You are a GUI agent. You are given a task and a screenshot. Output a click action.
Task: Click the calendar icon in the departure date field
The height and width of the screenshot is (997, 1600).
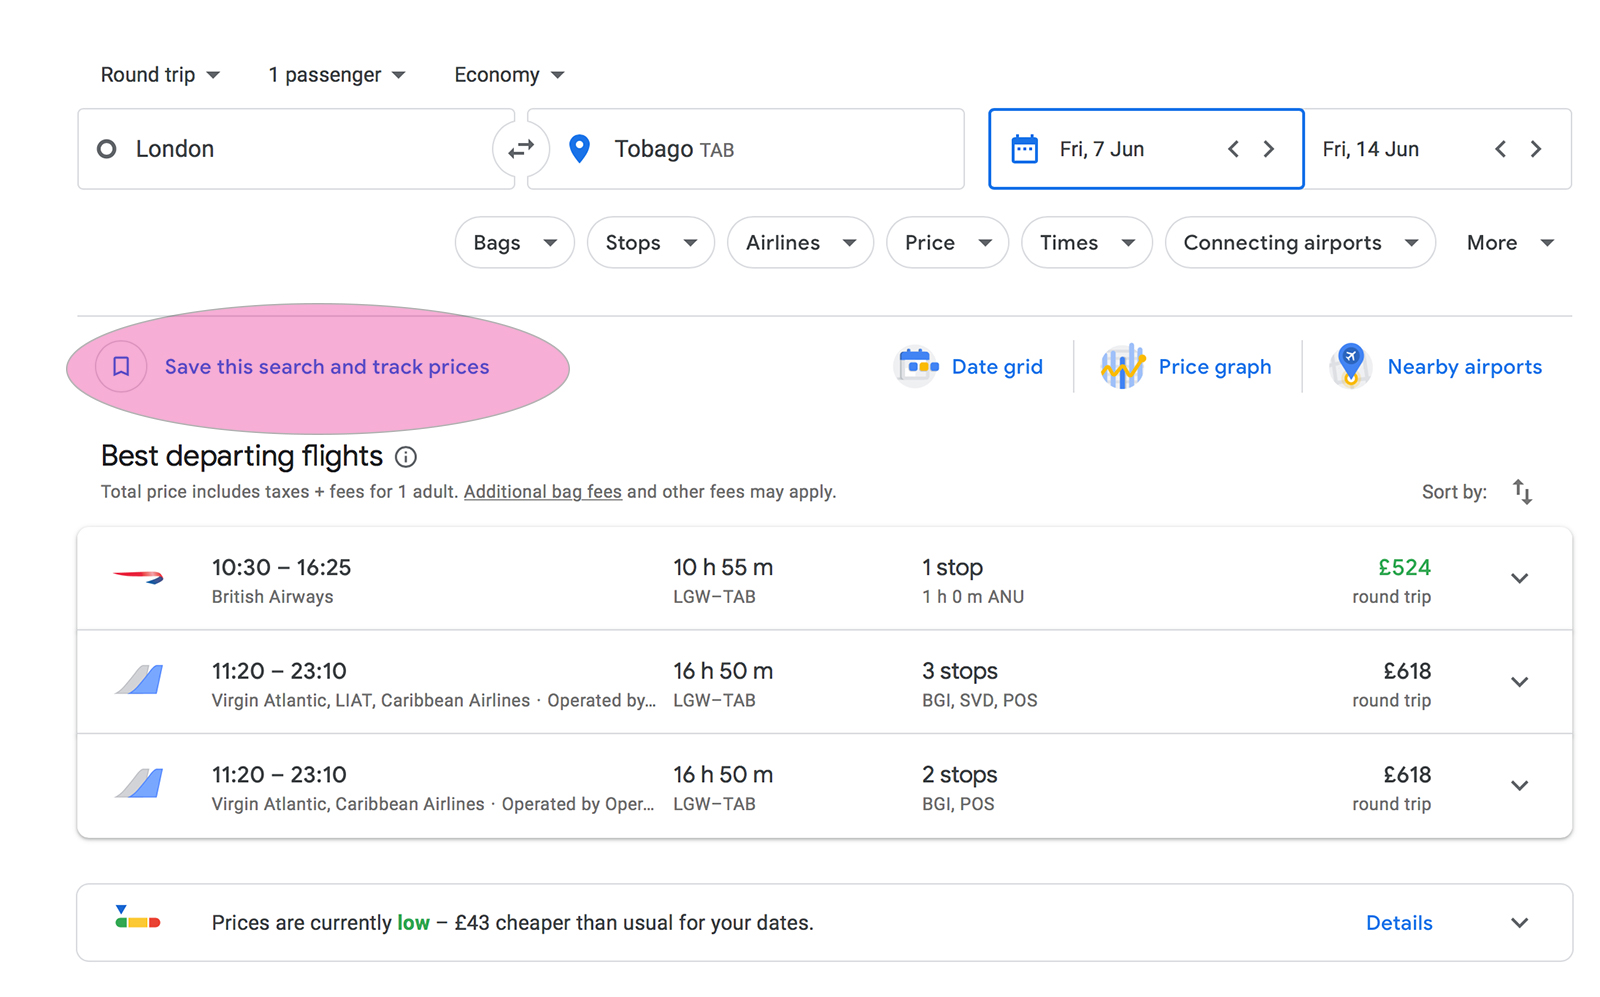click(1024, 149)
